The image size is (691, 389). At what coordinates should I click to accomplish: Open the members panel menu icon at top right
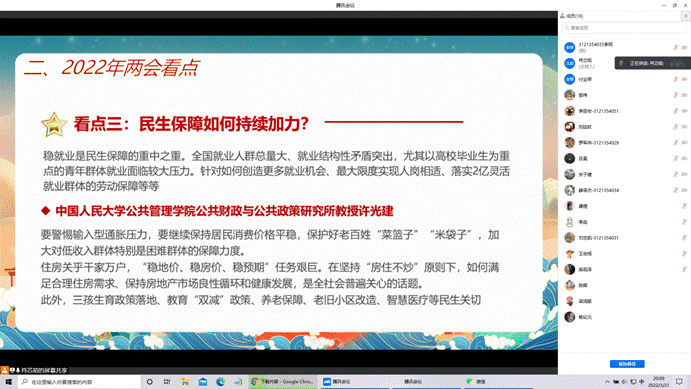(686, 16)
